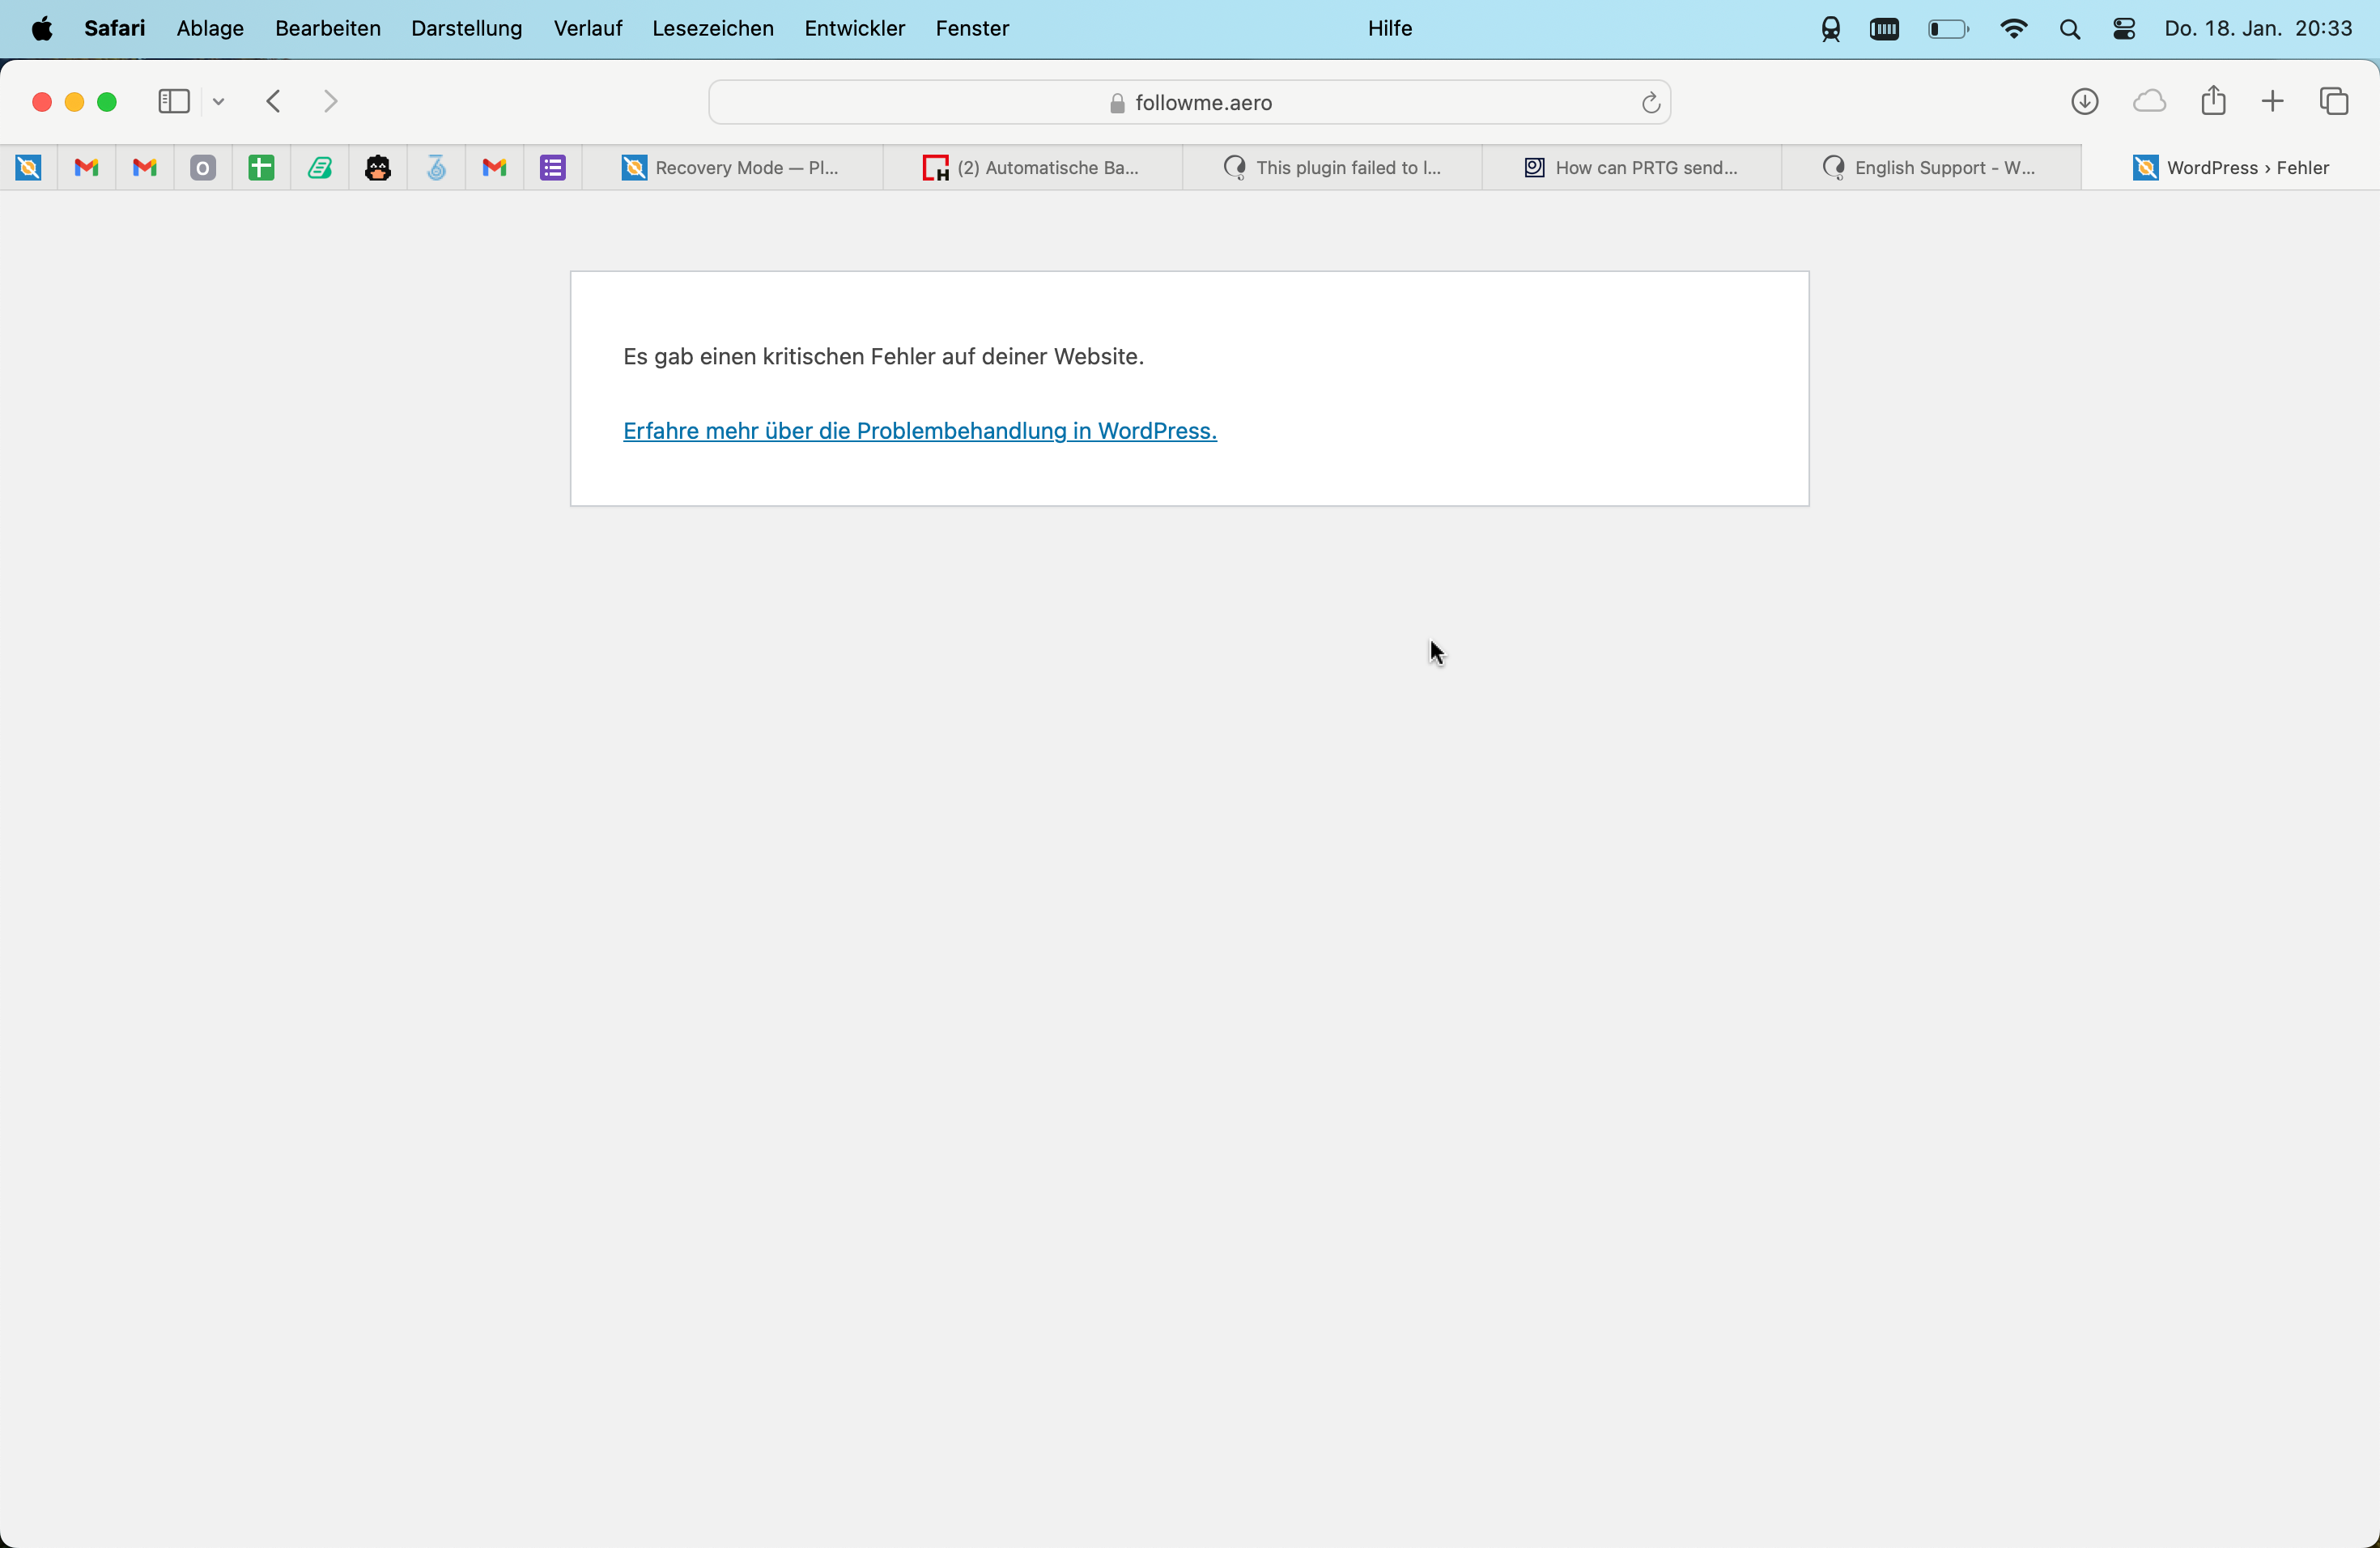2380x1548 pixels.
Task: Click the sidebar toggle icon
Action: [174, 102]
